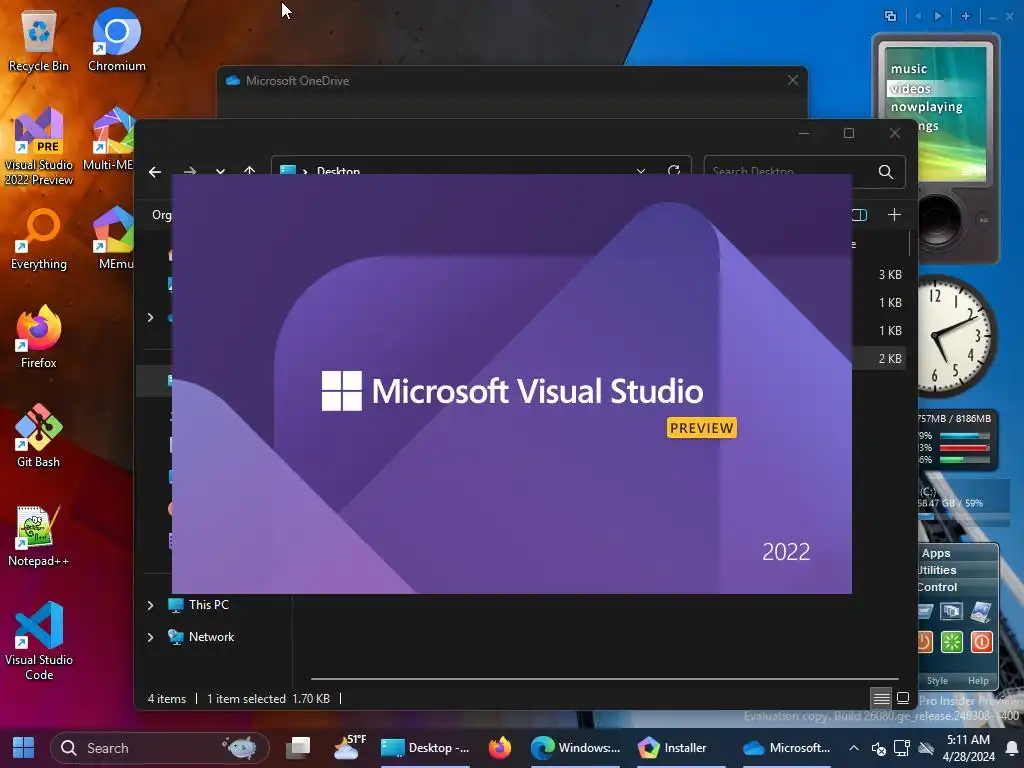This screenshot has height=768, width=1024.
Task: Open Control tab in launcher gadget
Action: [937, 587]
